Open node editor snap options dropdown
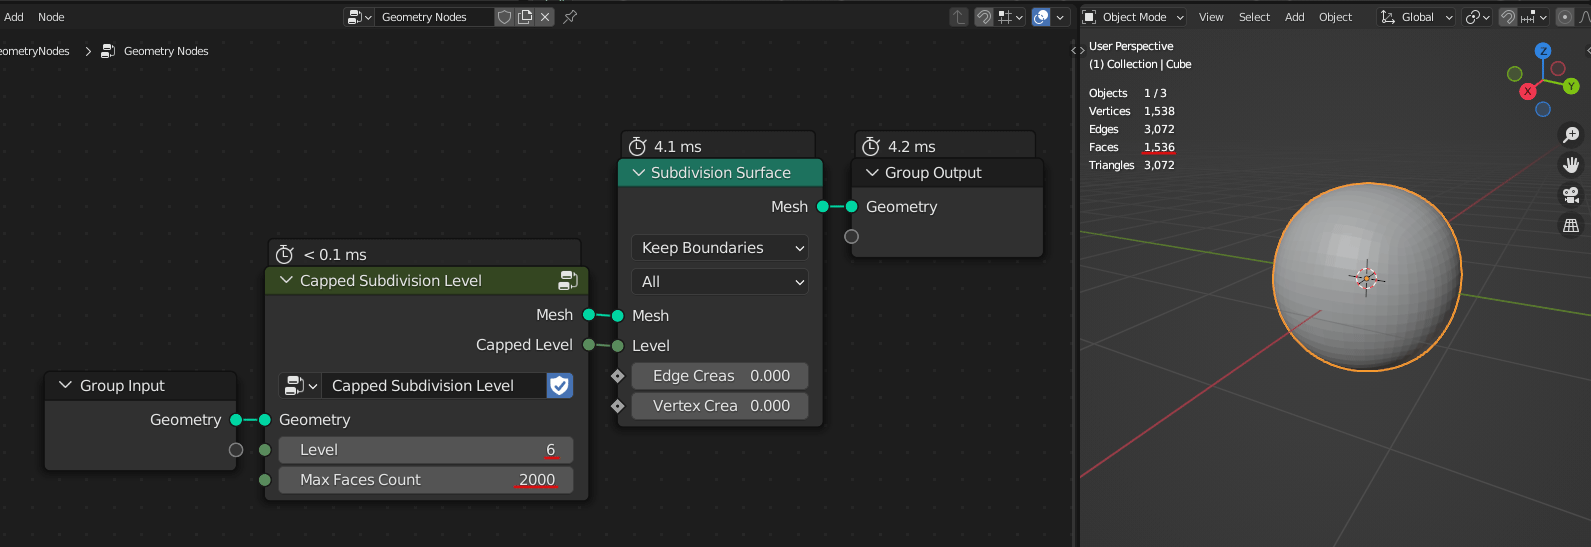Screen dimensions: 1591x547 tap(1010, 17)
